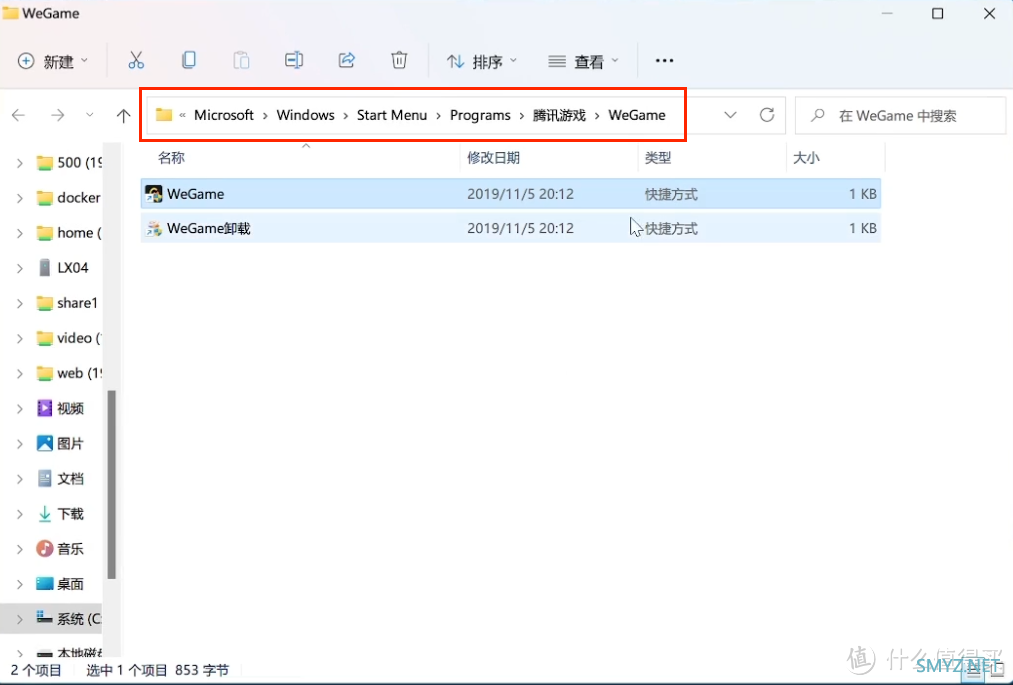This screenshot has width=1013, height=685.
Task: Click the WeGame shortcut icon
Action: [154, 194]
